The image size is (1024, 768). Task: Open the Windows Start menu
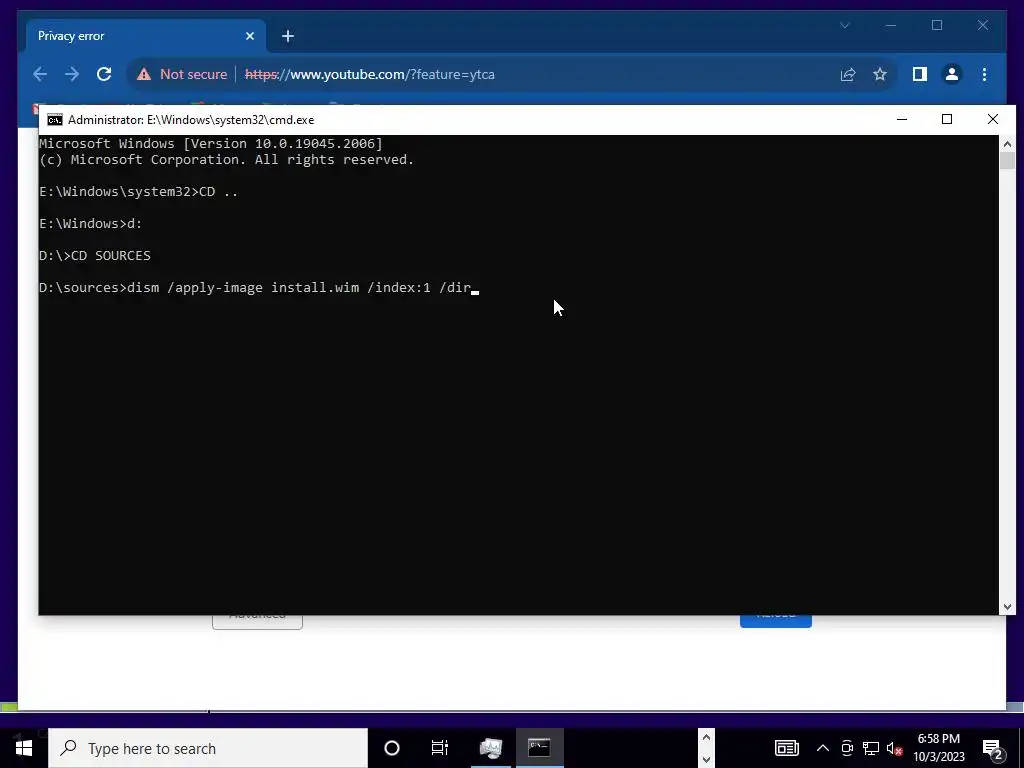click(x=24, y=748)
